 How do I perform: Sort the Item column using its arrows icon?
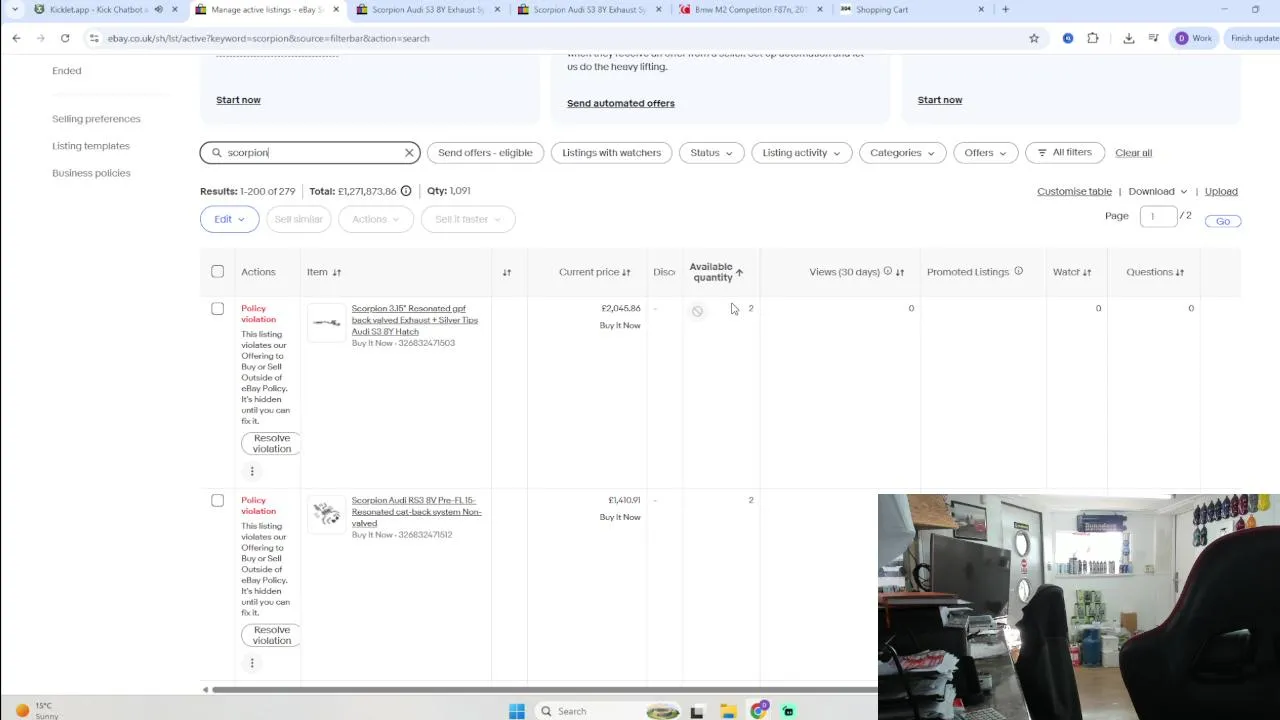tap(337, 272)
